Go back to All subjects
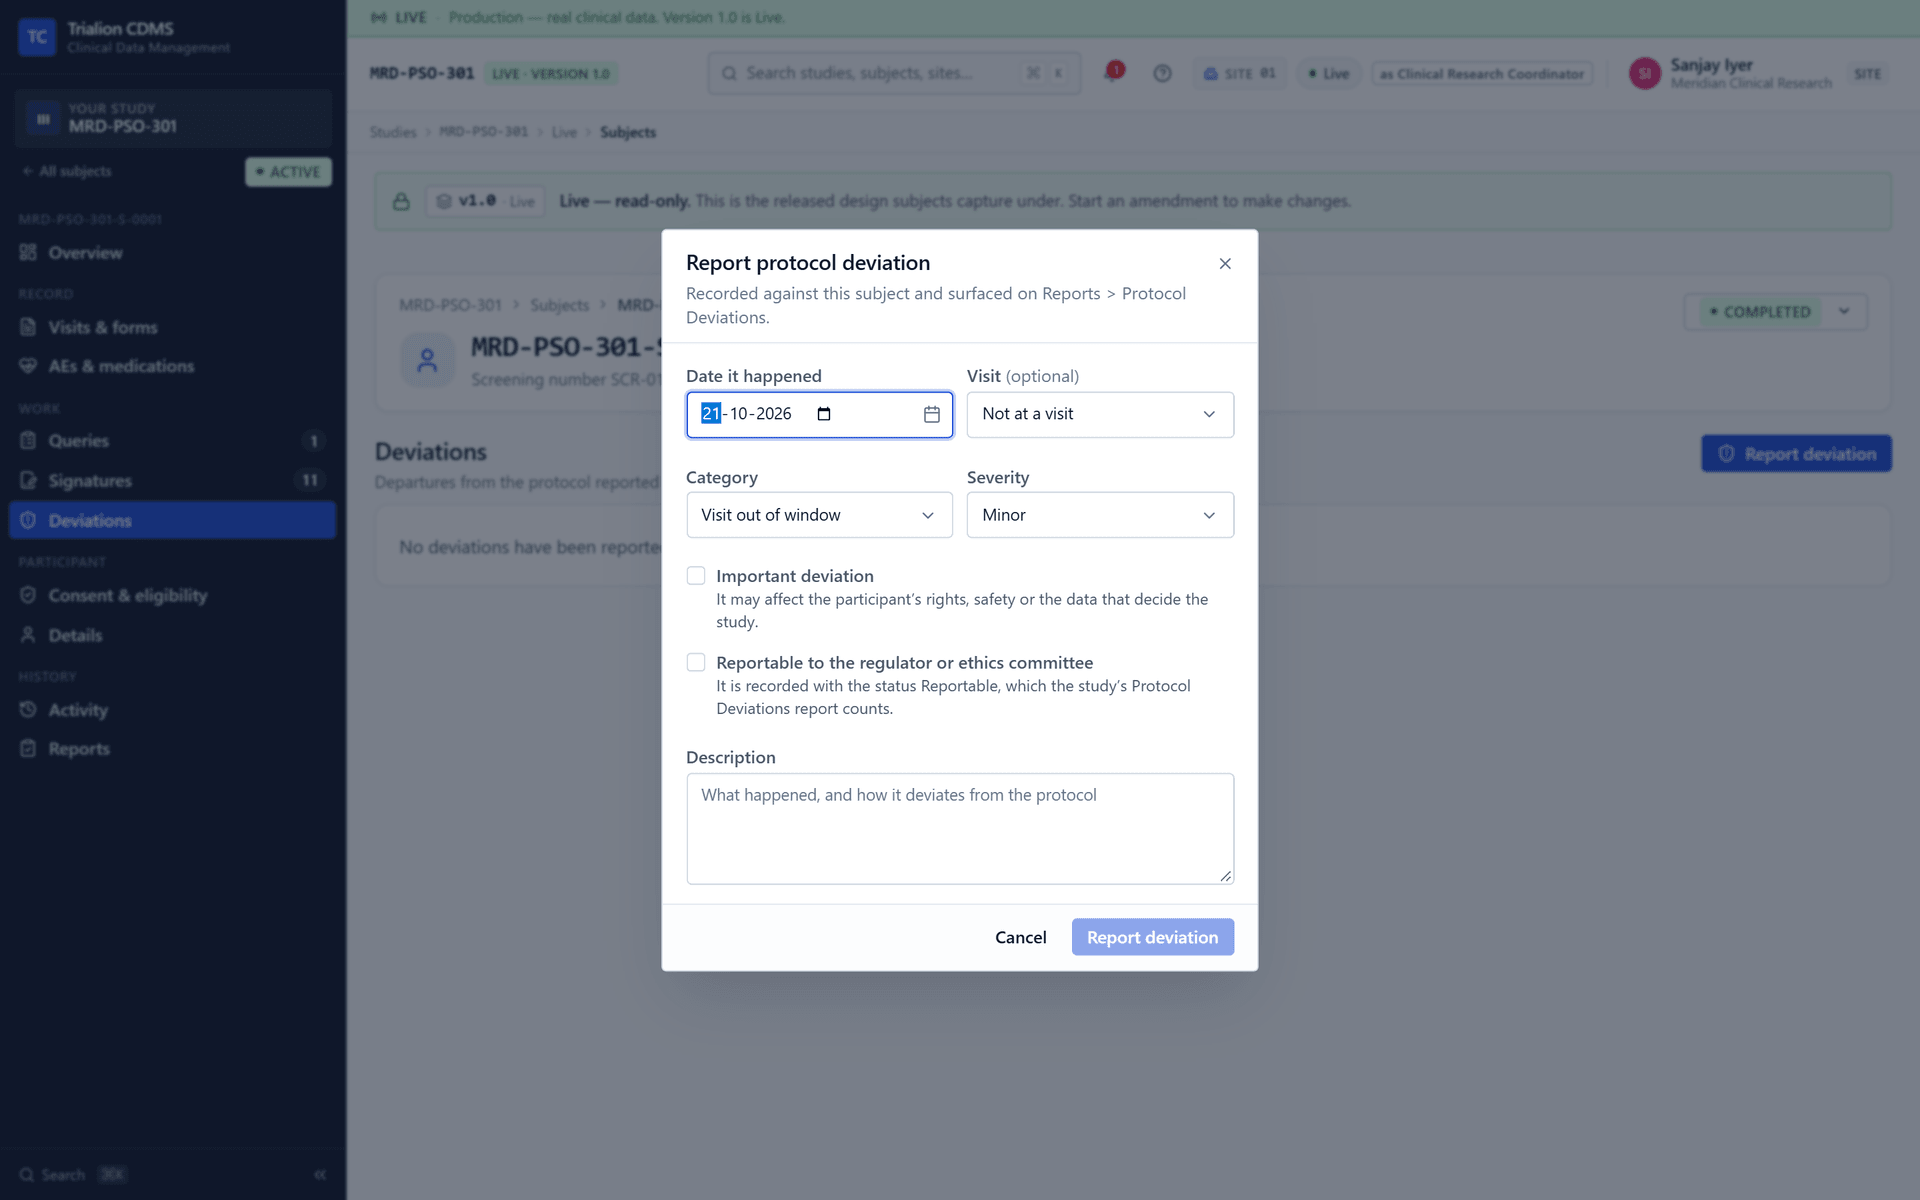The height and width of the screenshot is (1200, 1920). [x=67, y=172]
